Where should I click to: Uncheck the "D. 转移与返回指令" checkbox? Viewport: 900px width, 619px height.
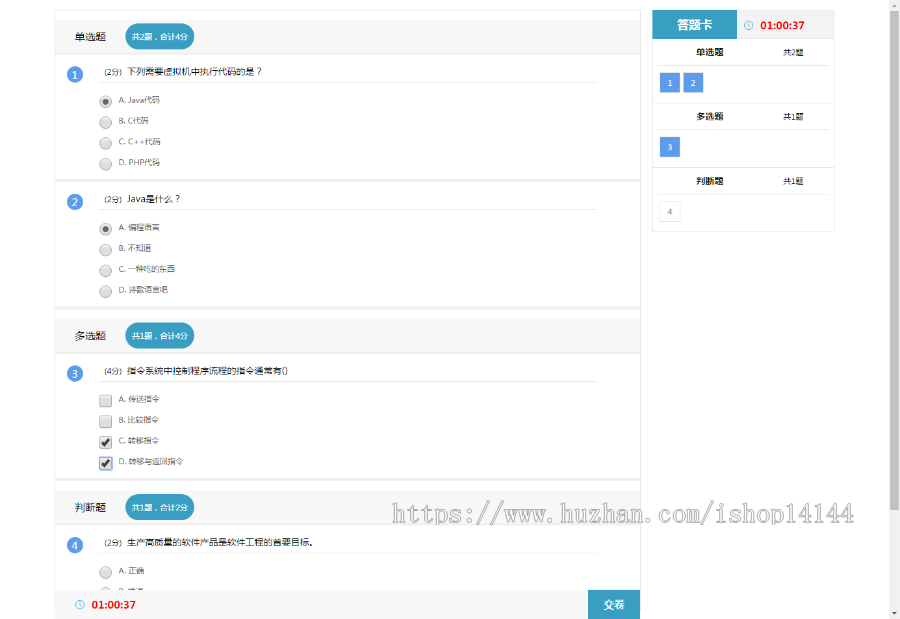pyautogui.click(x=105, y=462)
